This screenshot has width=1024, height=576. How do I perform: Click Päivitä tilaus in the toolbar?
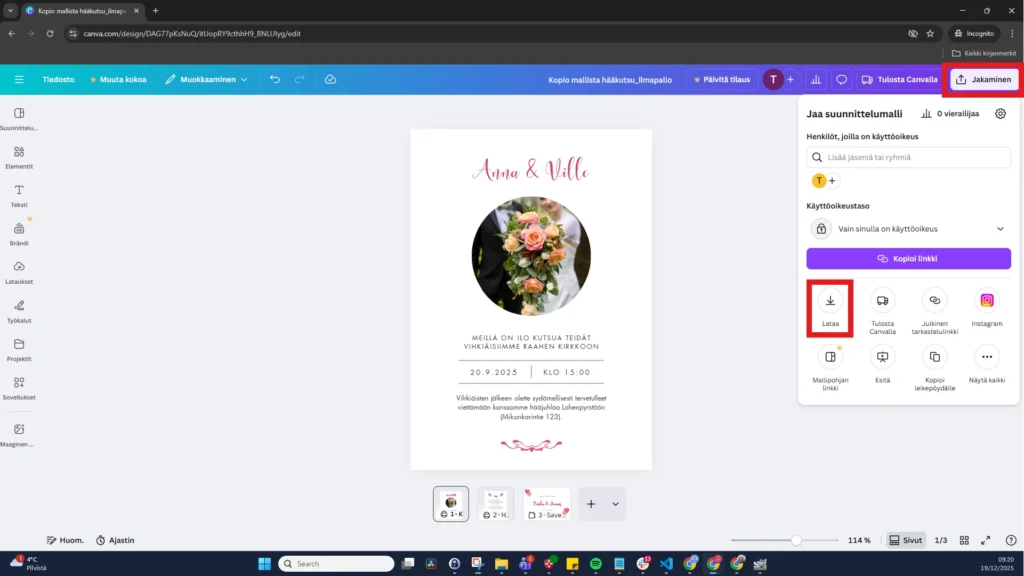point(723,79)
